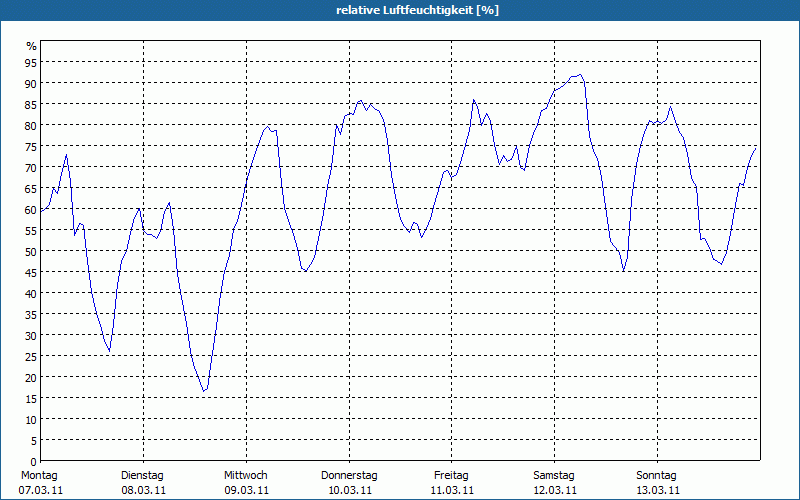Click the 75 value on the y-axis
This screenshot has height=500, width=800.
tap(31, 146)
